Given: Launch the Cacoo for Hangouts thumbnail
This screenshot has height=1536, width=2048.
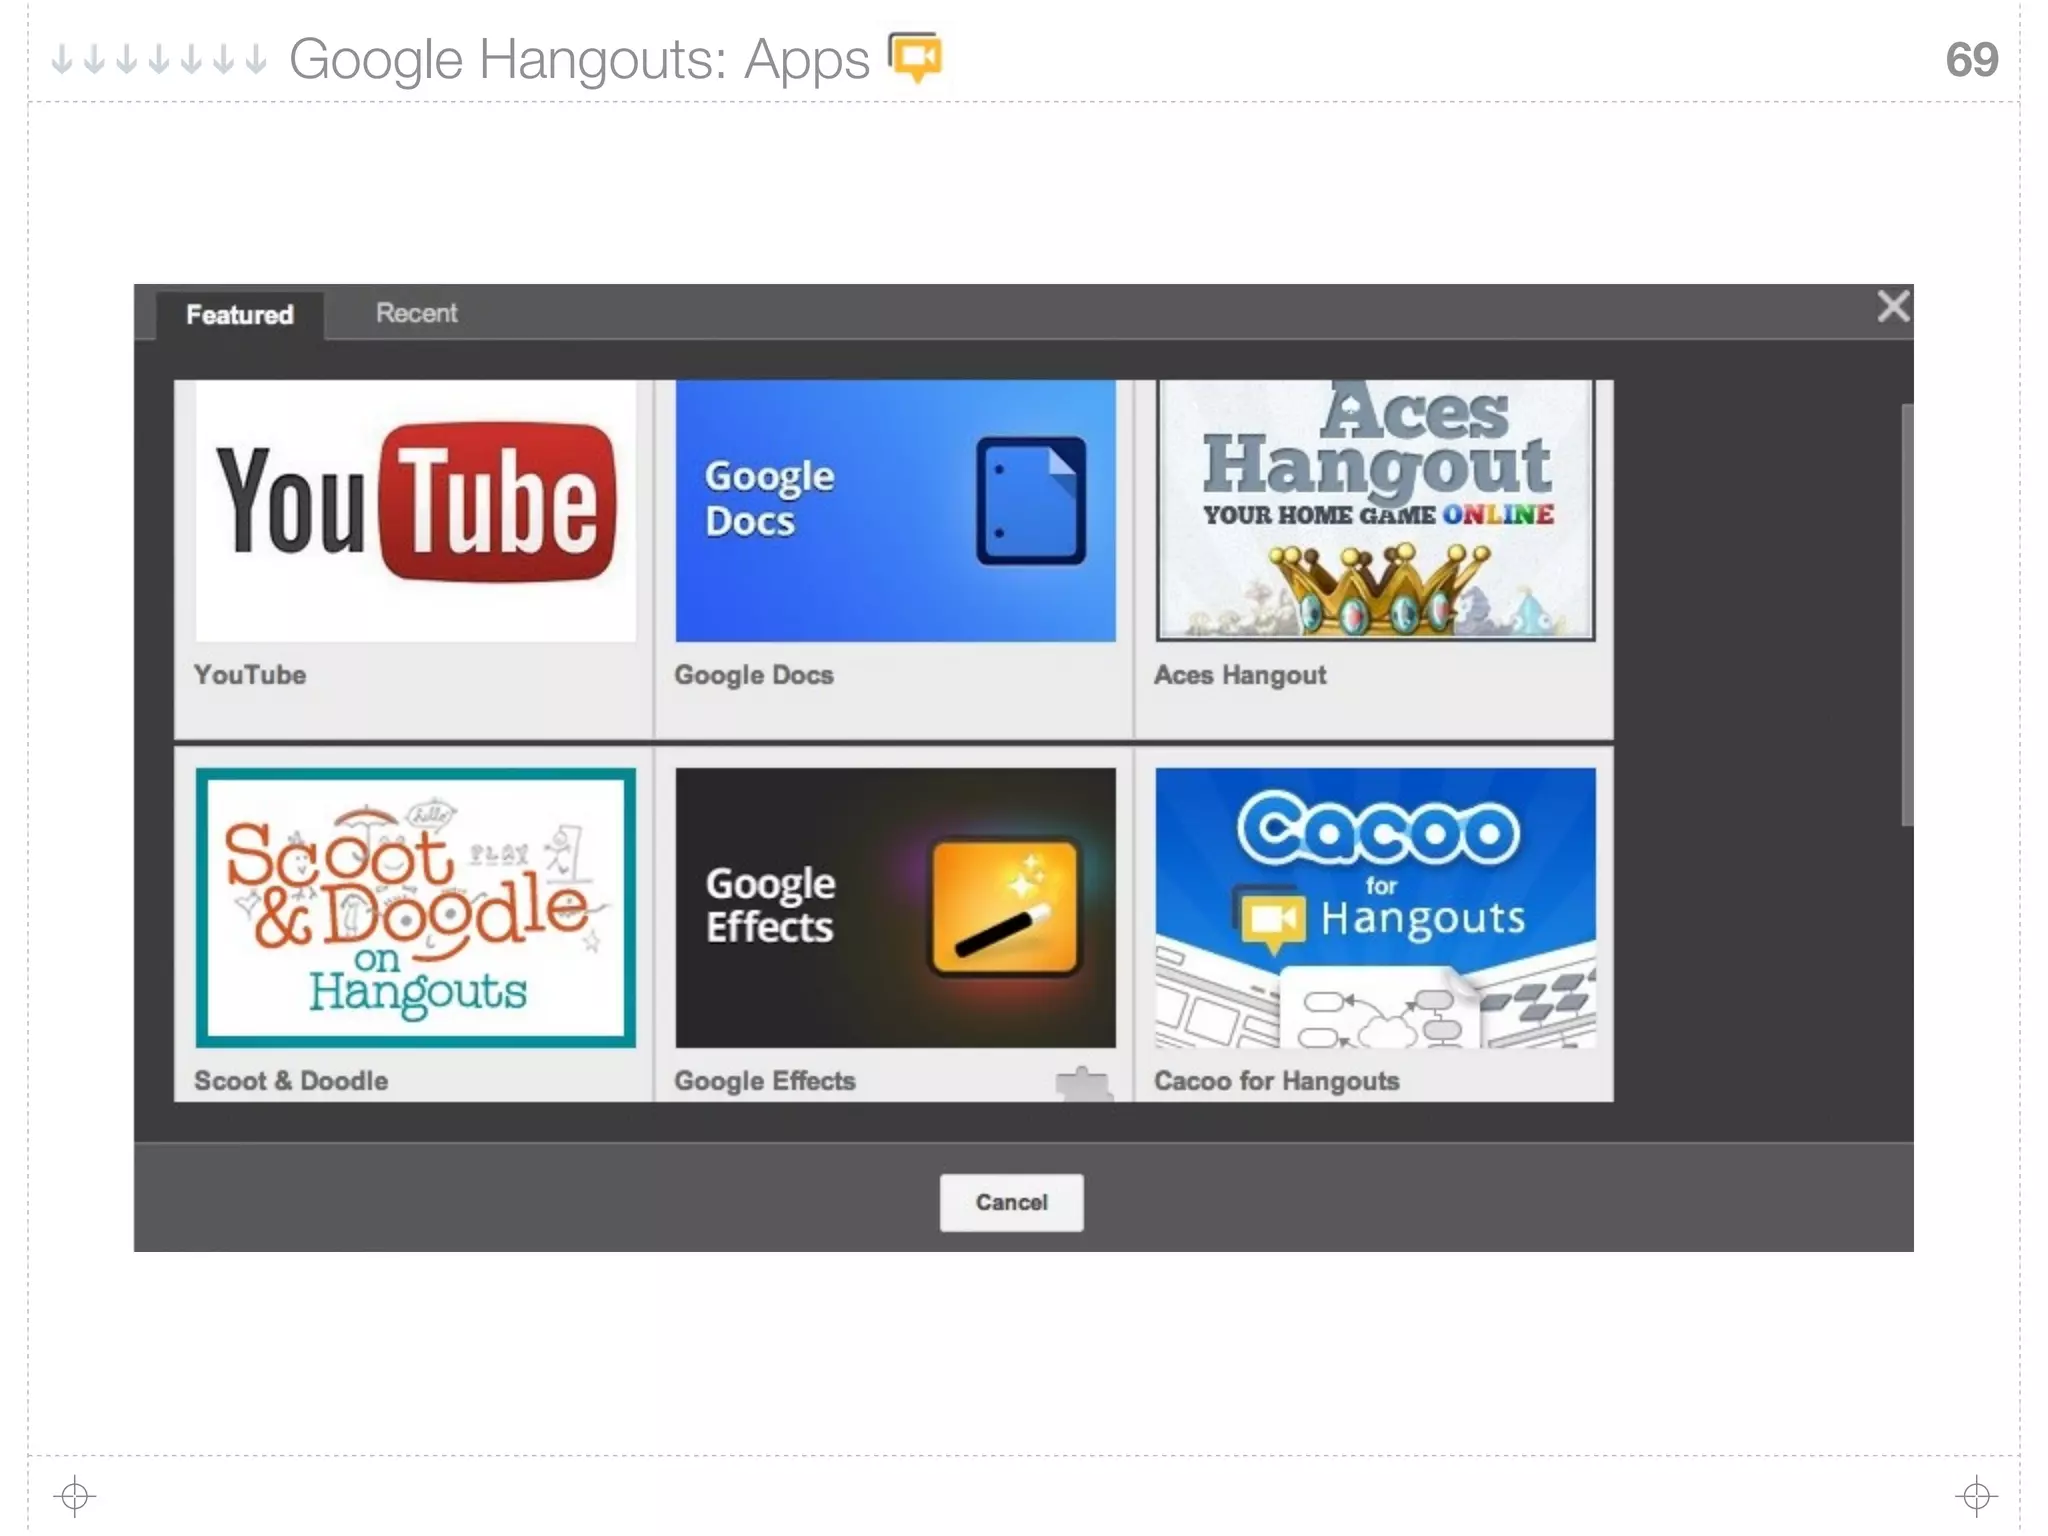Looking at the screenshot, I should (1375, 907).
